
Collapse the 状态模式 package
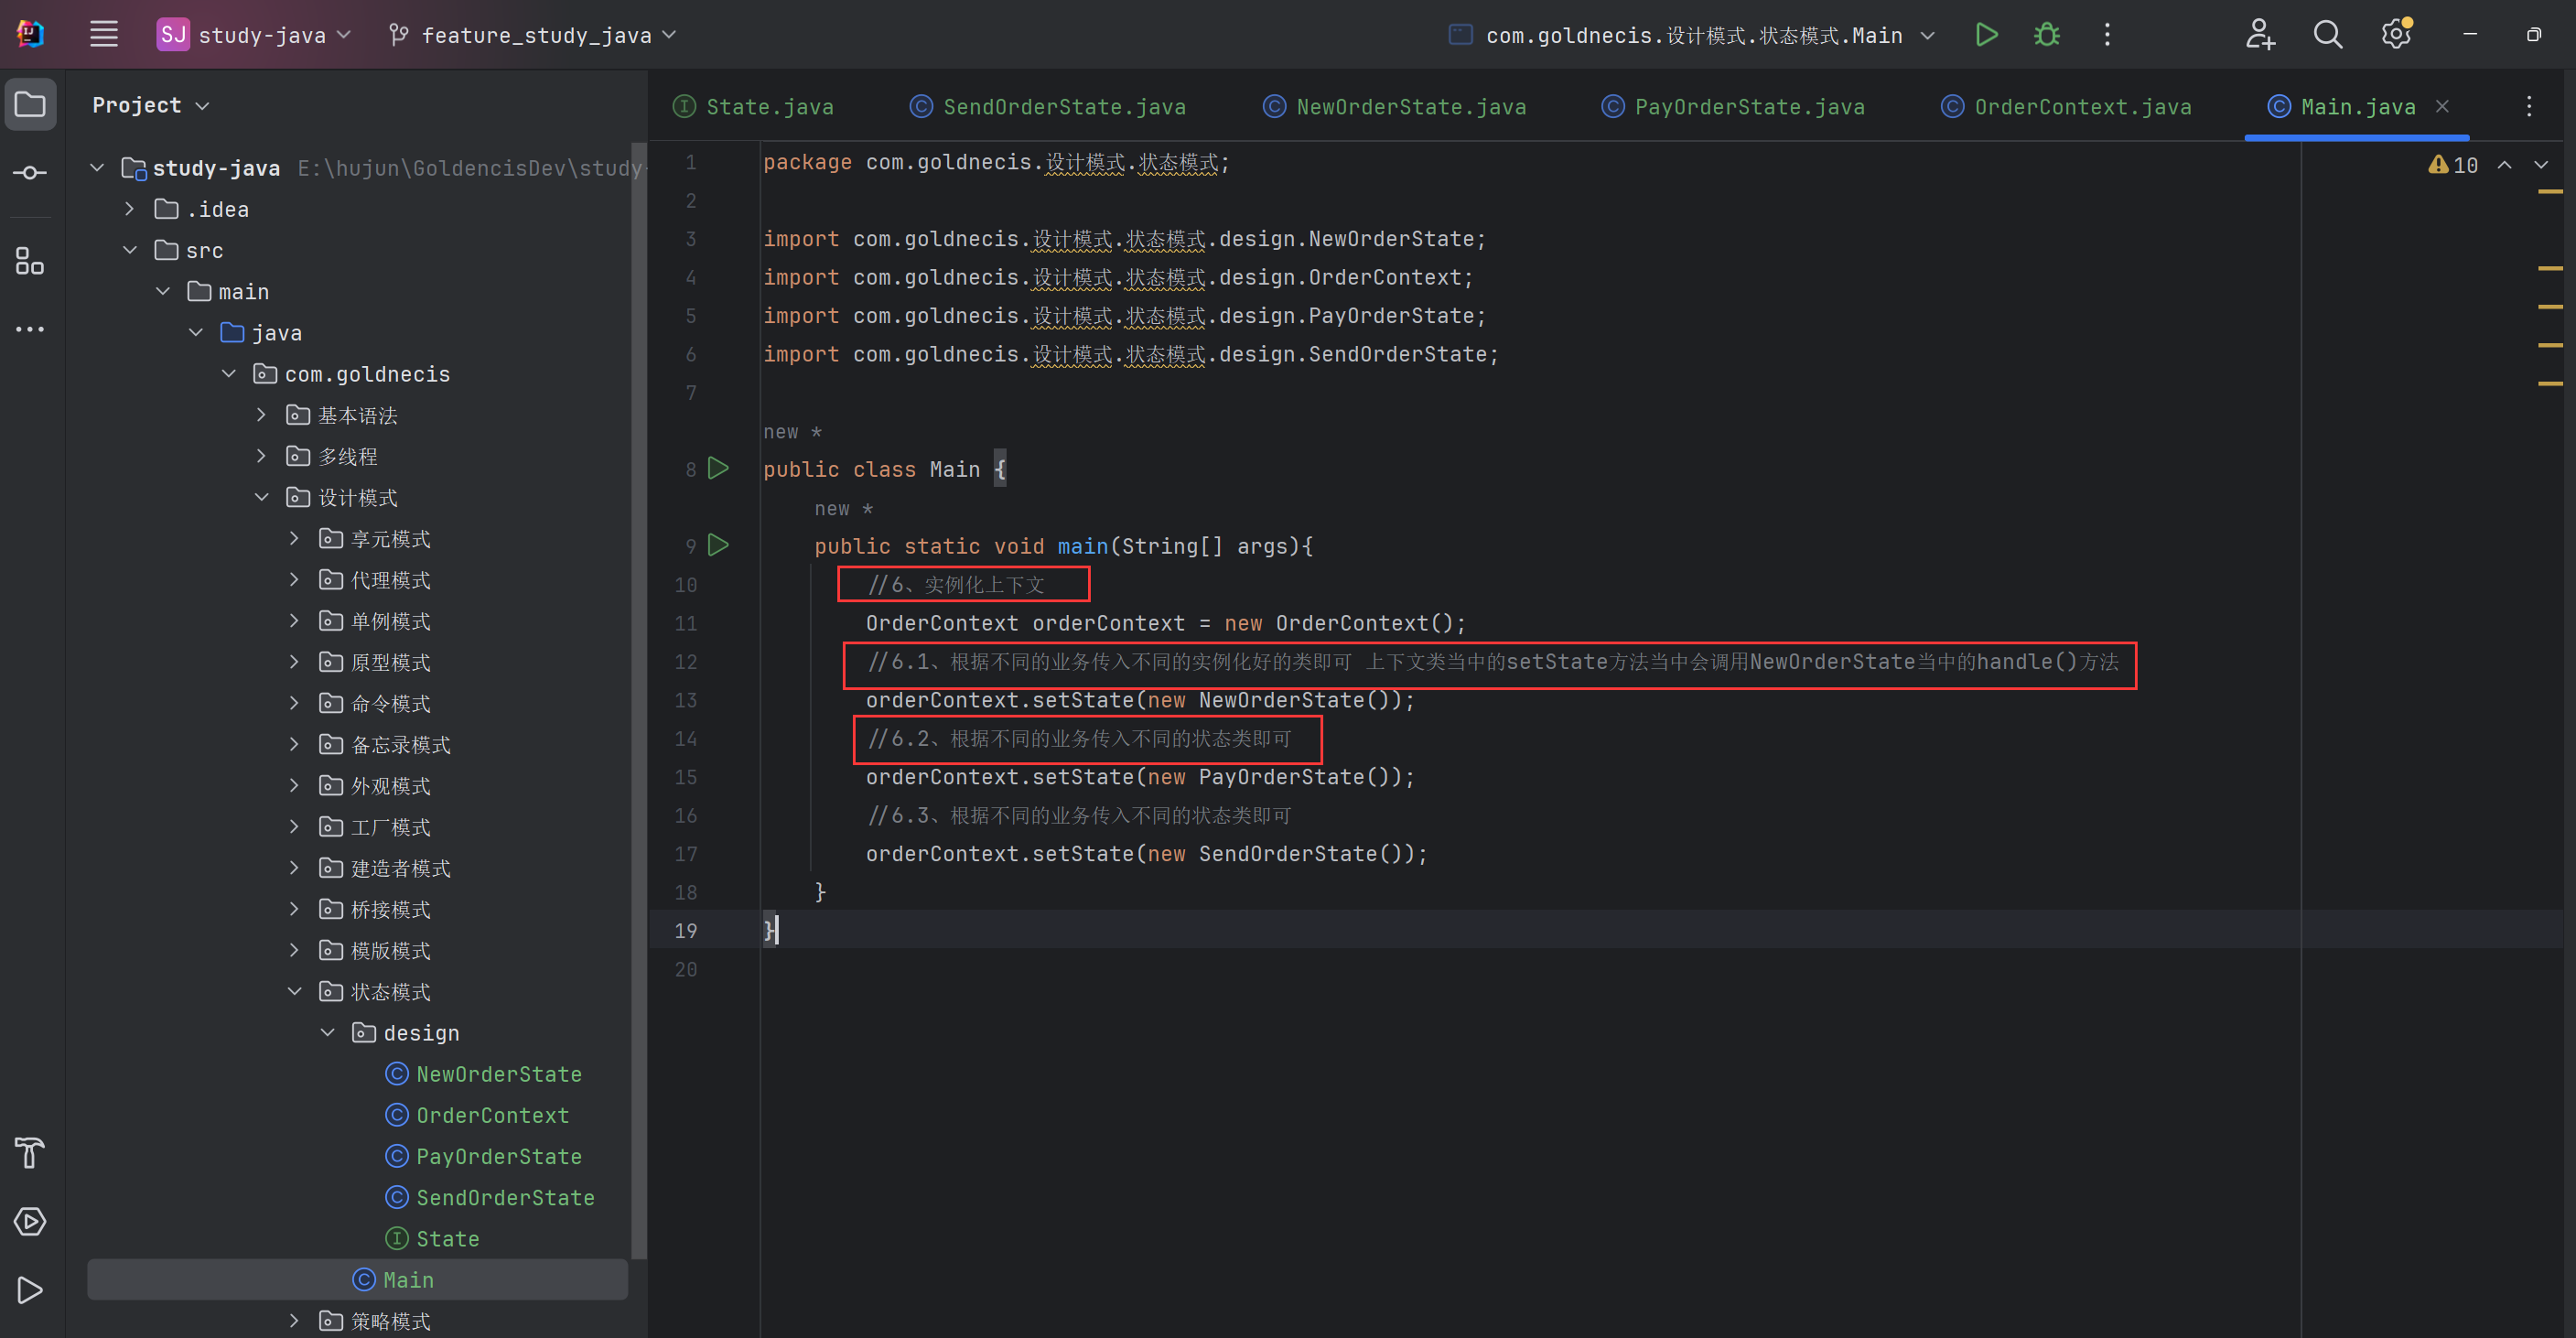pos(295,991)
